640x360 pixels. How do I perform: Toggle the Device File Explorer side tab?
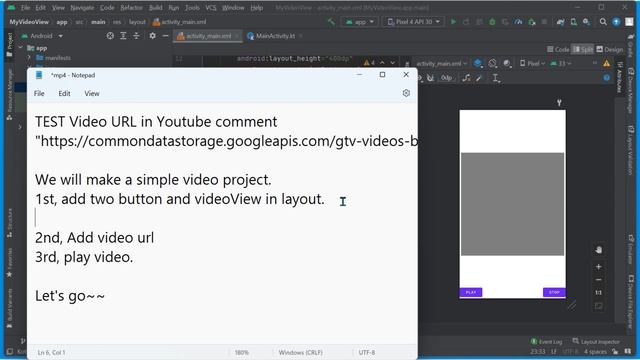pos(631,301)
